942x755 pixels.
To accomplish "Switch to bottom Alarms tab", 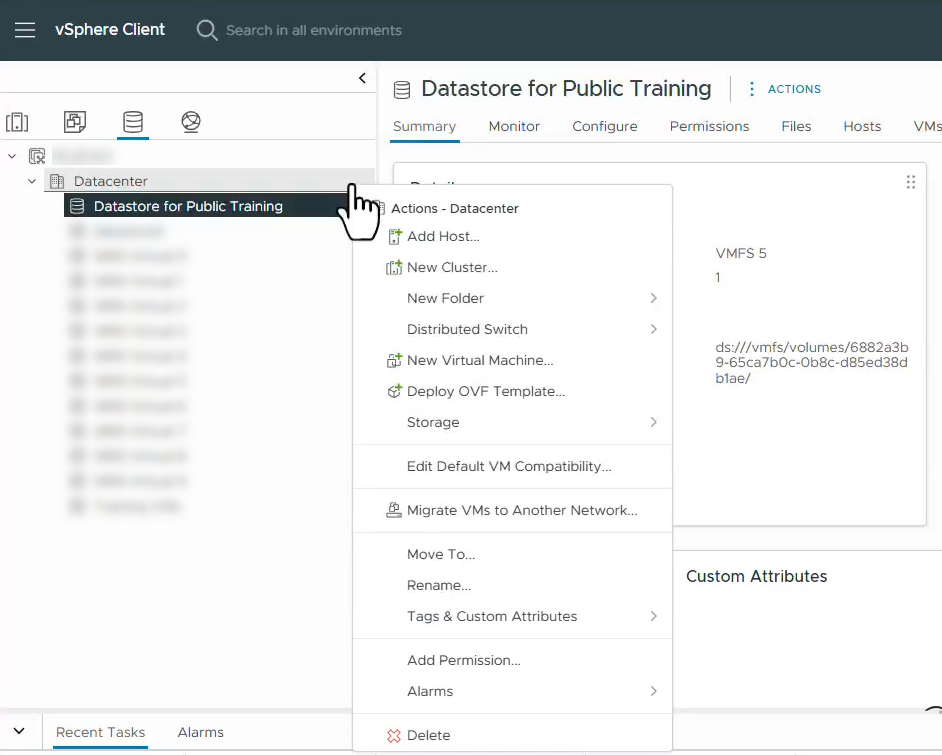I will coord(201,732).
